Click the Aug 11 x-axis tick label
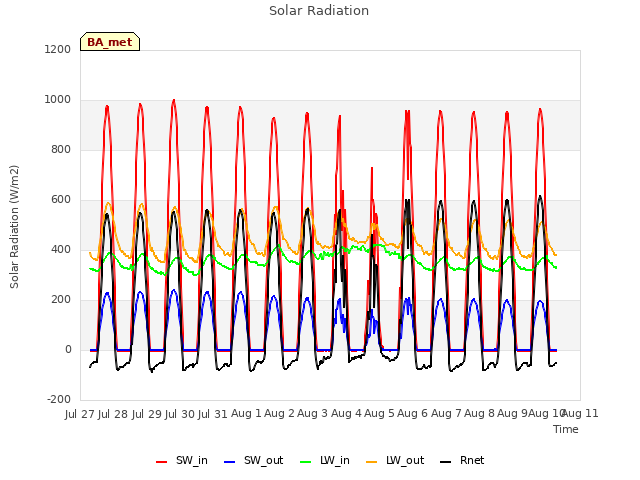The height and width of the screenshot is (480, 640). 580,414
